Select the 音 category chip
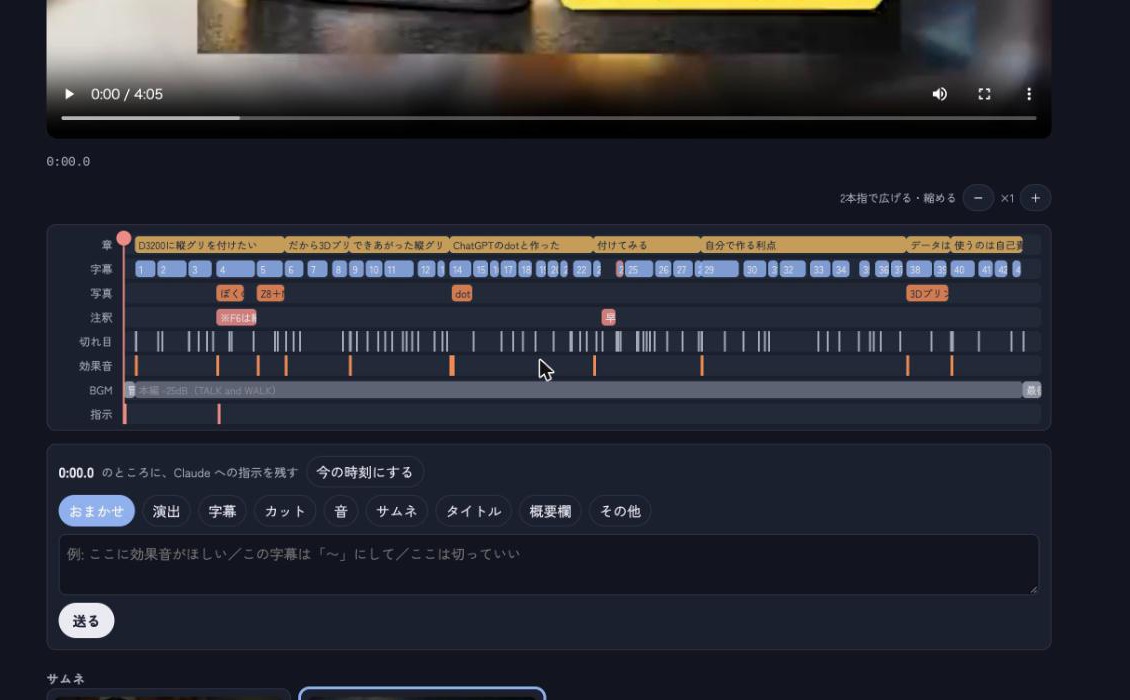This screenshot has height=700, width=1130. click(x=341, y=511)
